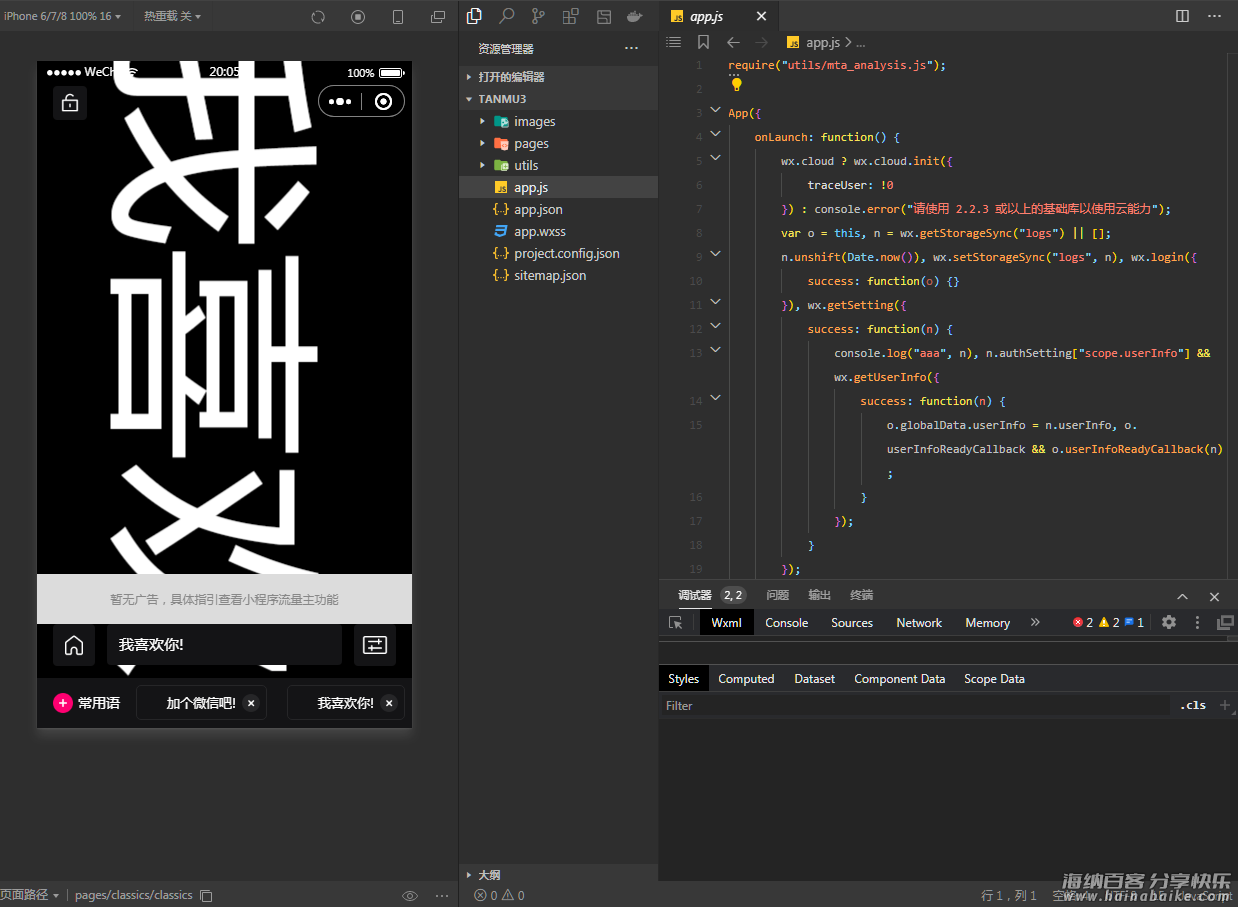Image resolution: width=1238 pixels, height=907 pixels.
Task: Click the styles Filter input field
Action: 914,705
